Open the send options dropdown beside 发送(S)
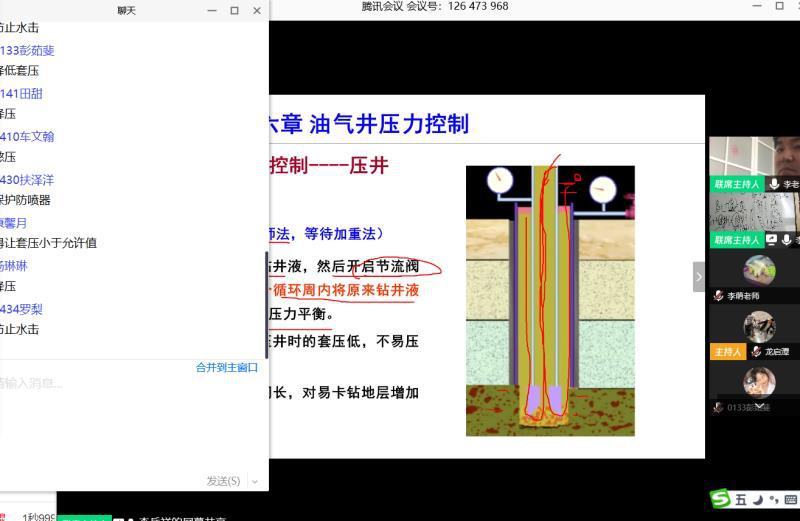 coord(255,481)
